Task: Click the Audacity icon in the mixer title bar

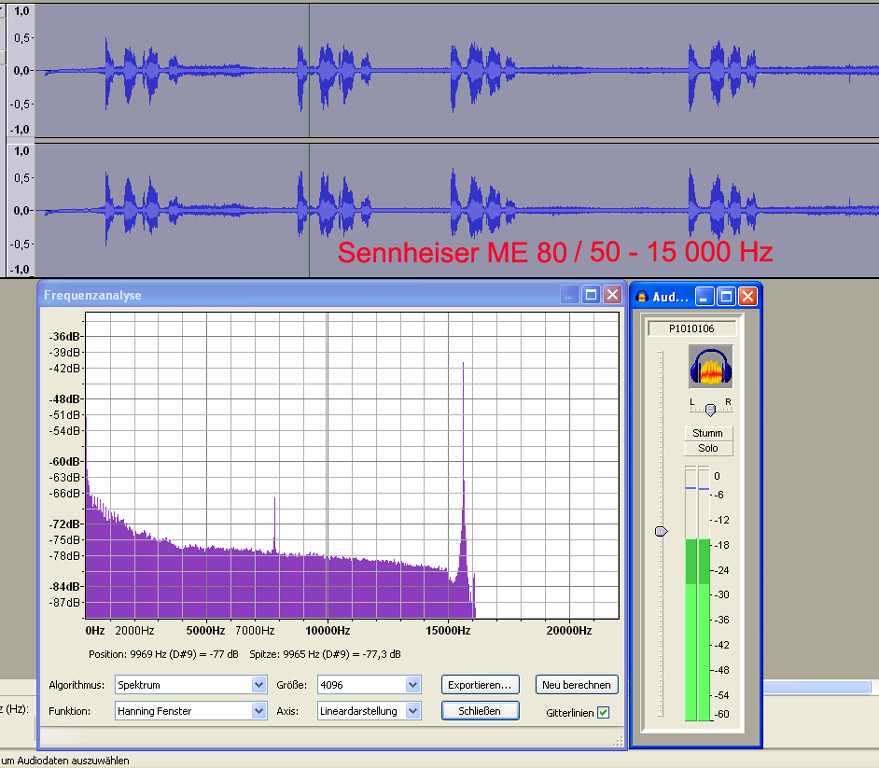Action: 640,296
